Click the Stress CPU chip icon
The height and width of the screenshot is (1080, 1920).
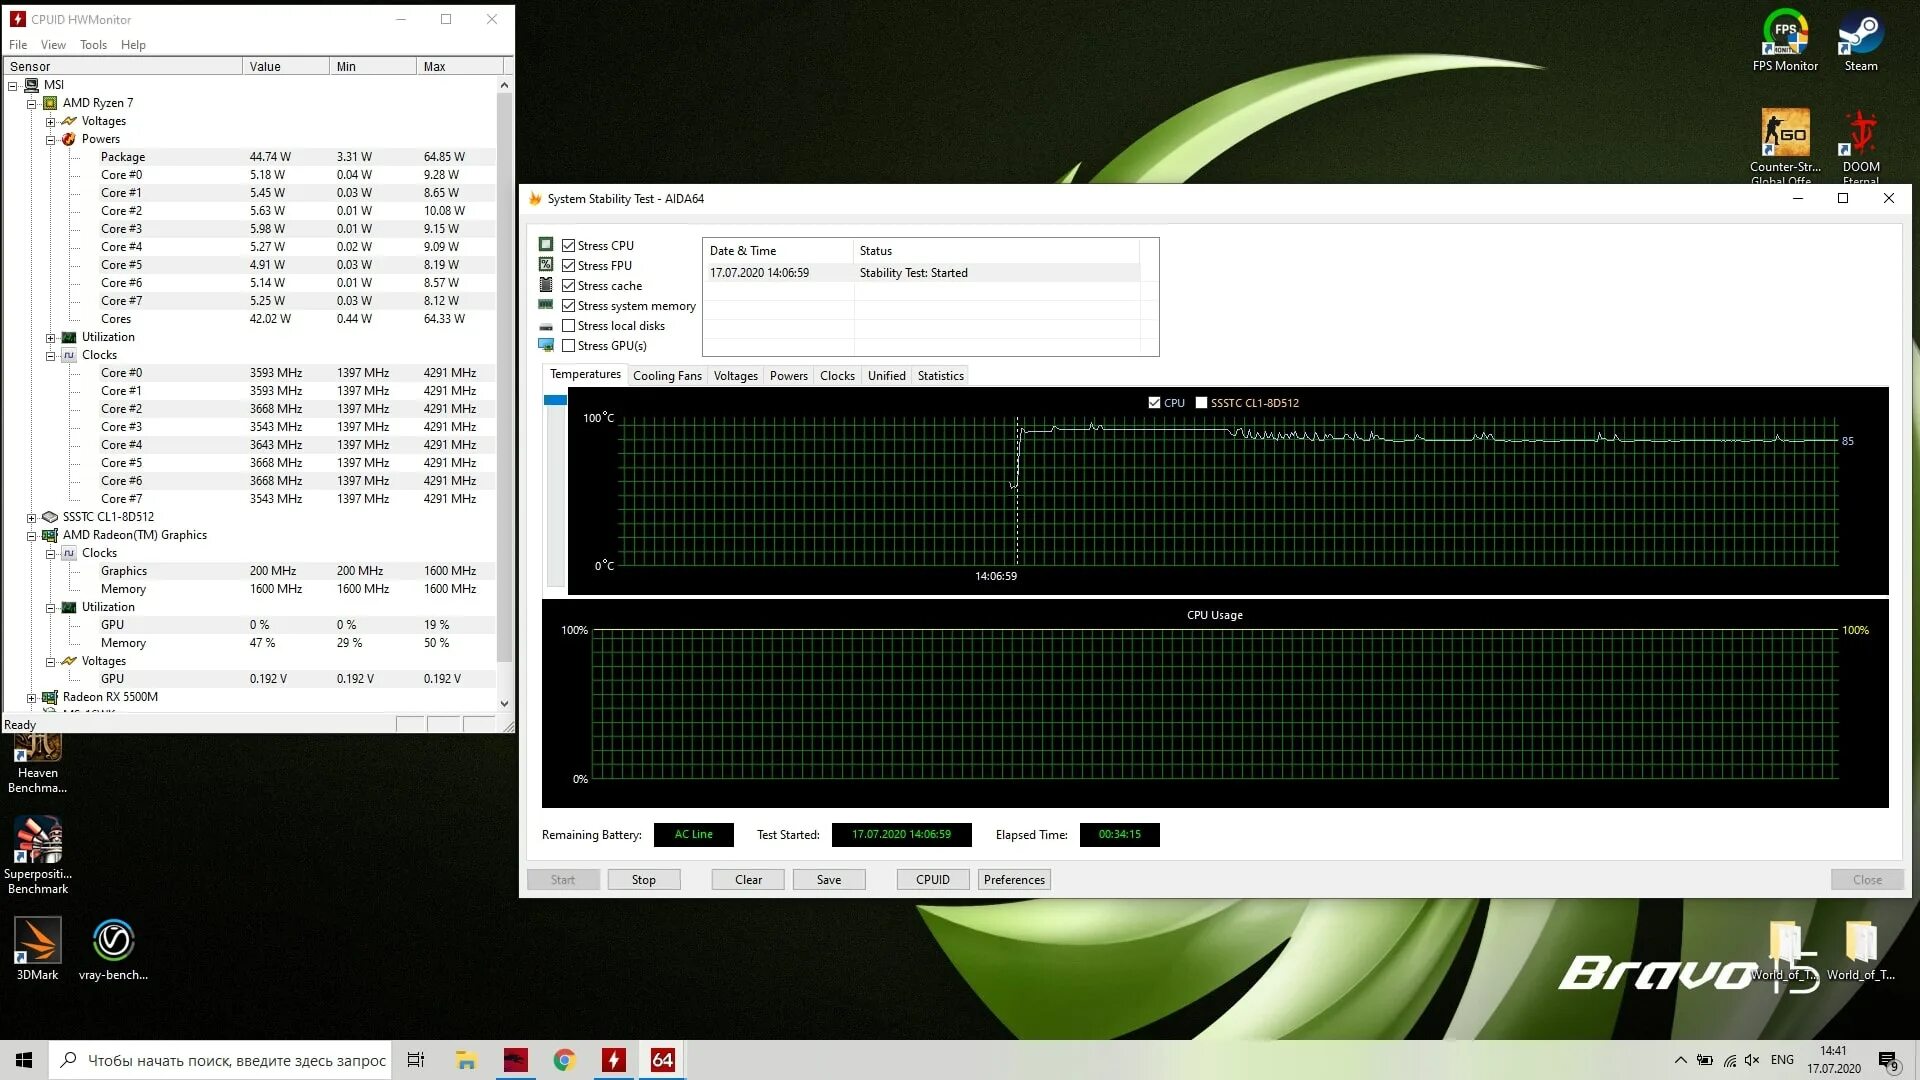coord(546,245)
